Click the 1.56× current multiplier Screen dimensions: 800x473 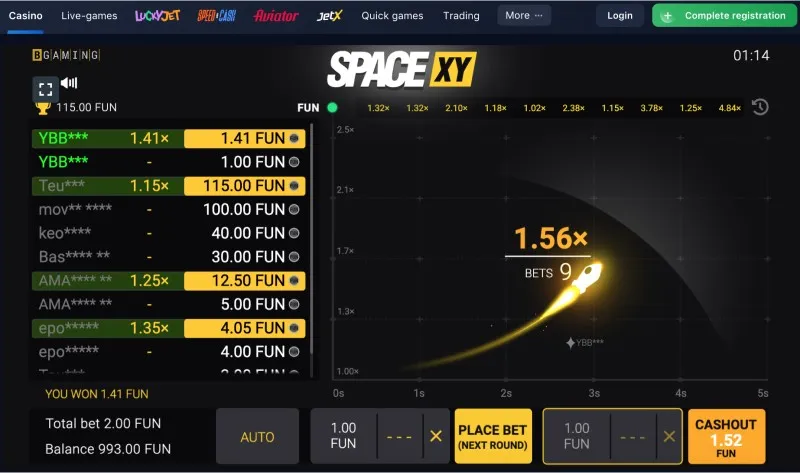pos(551,238)
